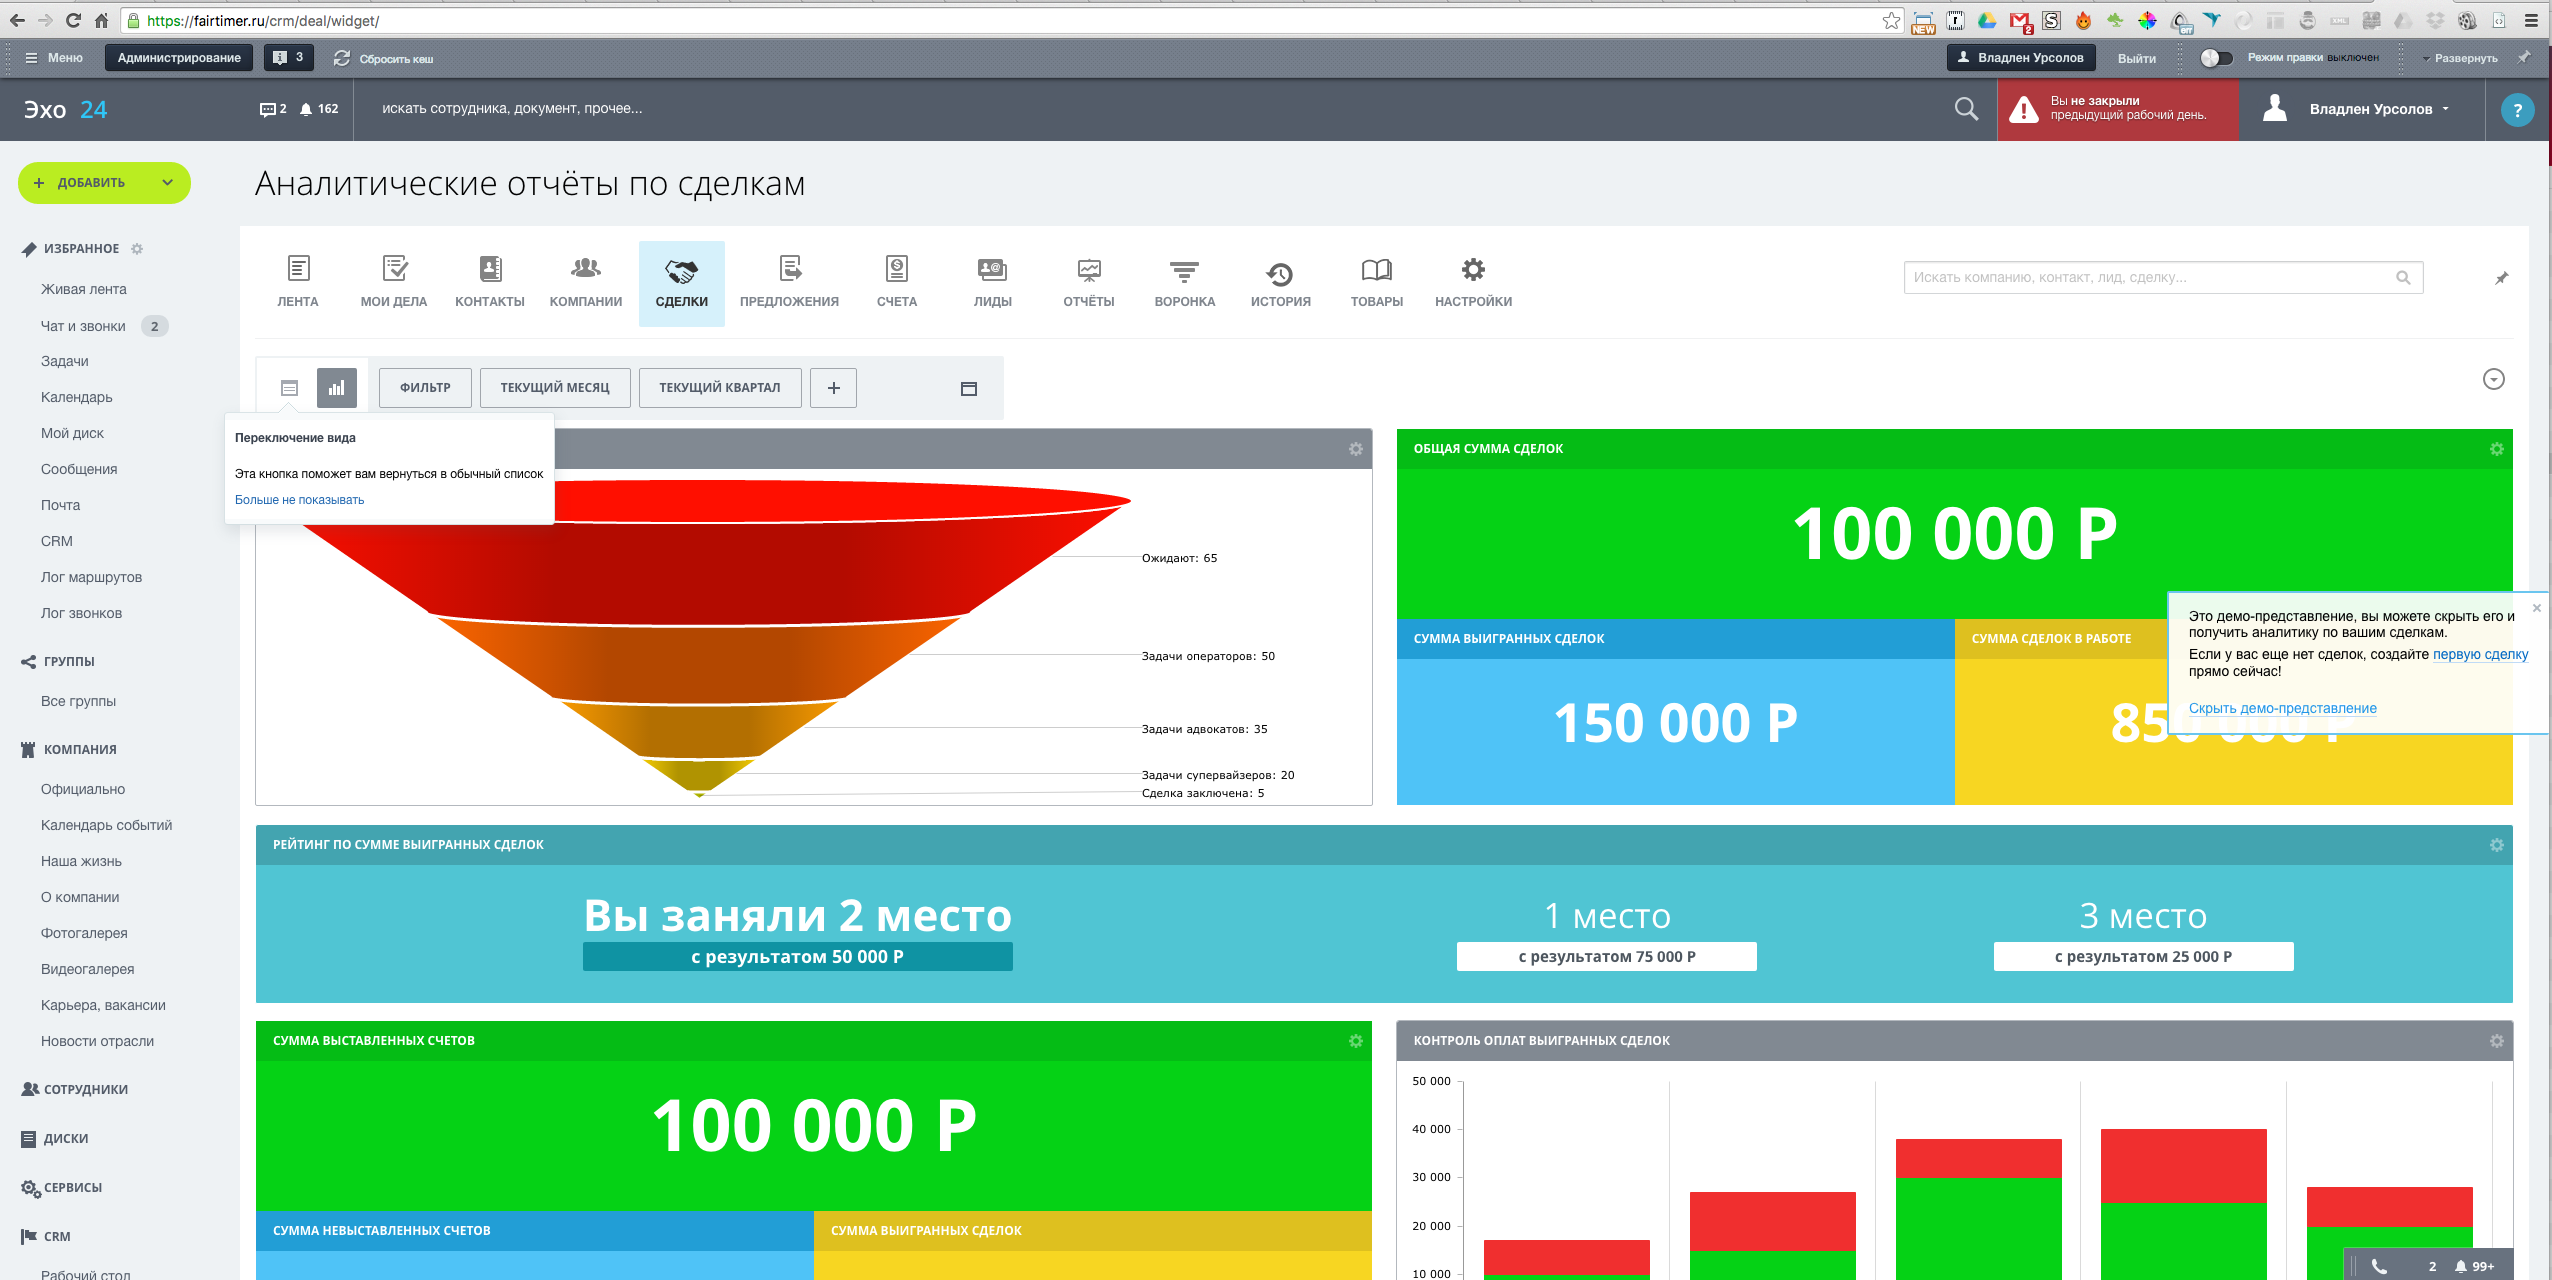
Task: Open the blue help question icon
Action: pos(2517,110)
